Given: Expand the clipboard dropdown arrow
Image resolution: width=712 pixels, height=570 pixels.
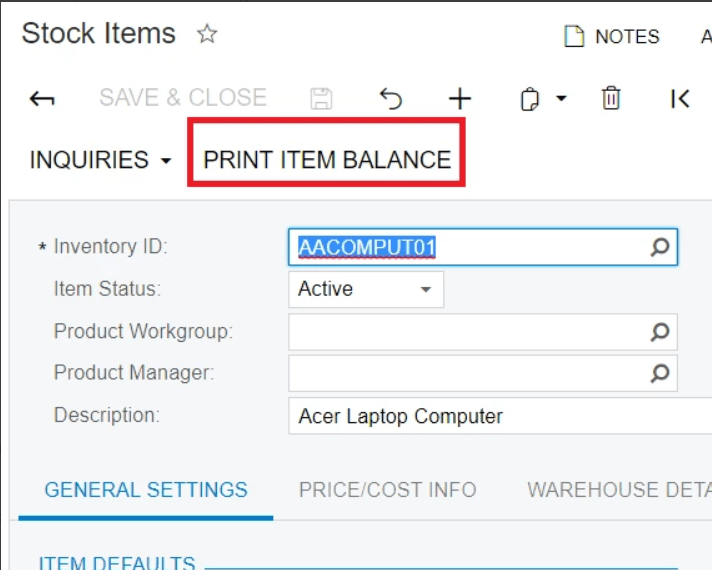Looking at the screenshot, I should (561, 98).
